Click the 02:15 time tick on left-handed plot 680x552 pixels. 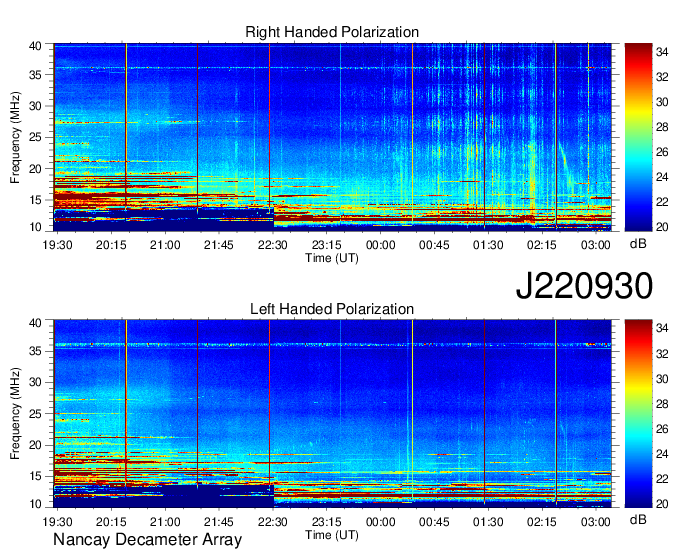coord(542,522)
